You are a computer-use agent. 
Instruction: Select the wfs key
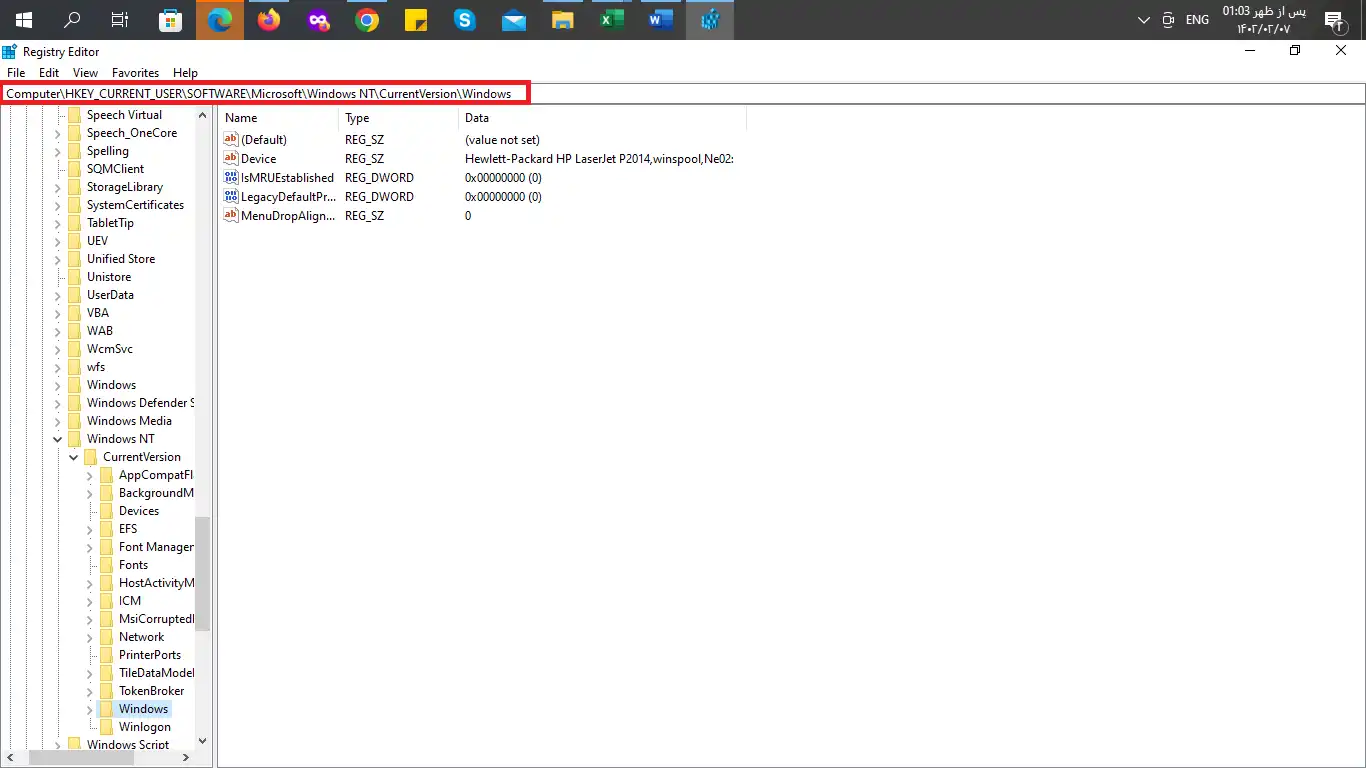96,367
